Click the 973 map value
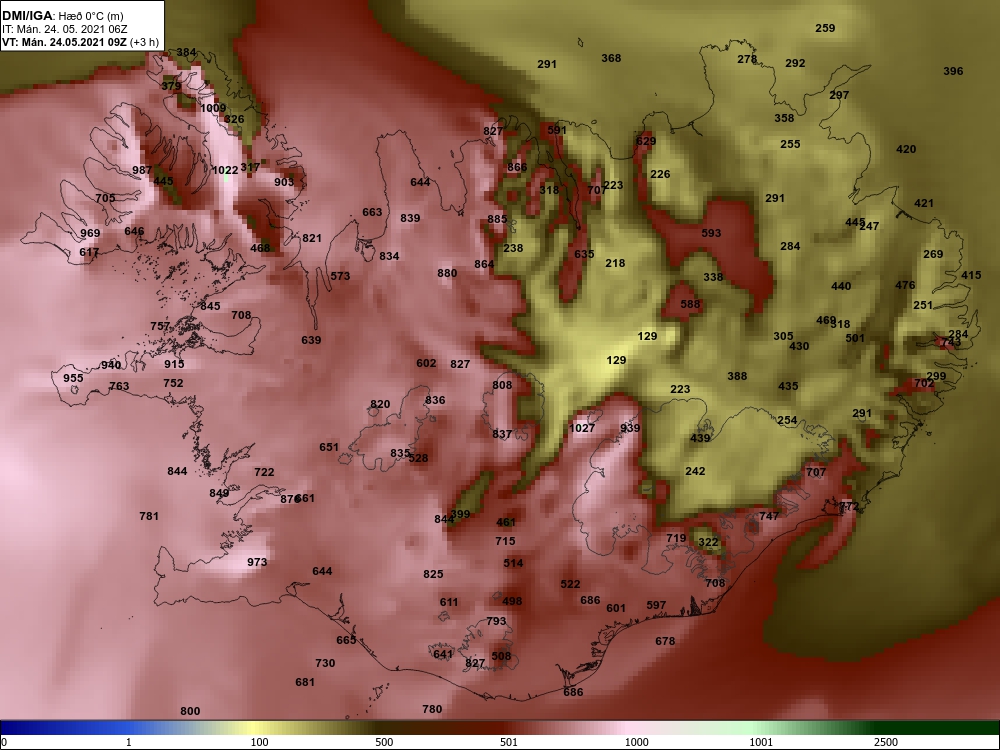 tap(257, 562)
